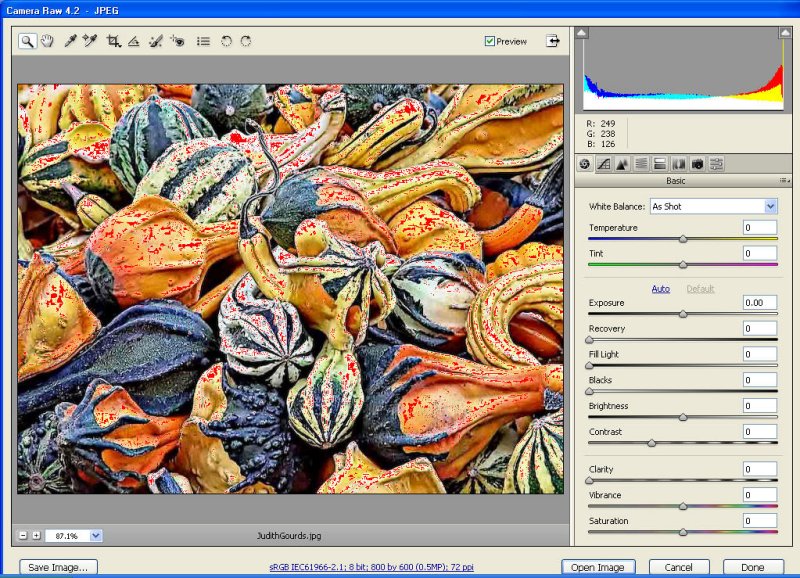Image resolution: width=800 pixels, height=578 pixels.
Task: Open the zoom level dropdown
Action: pyautogui.click(x=95, y=536)
